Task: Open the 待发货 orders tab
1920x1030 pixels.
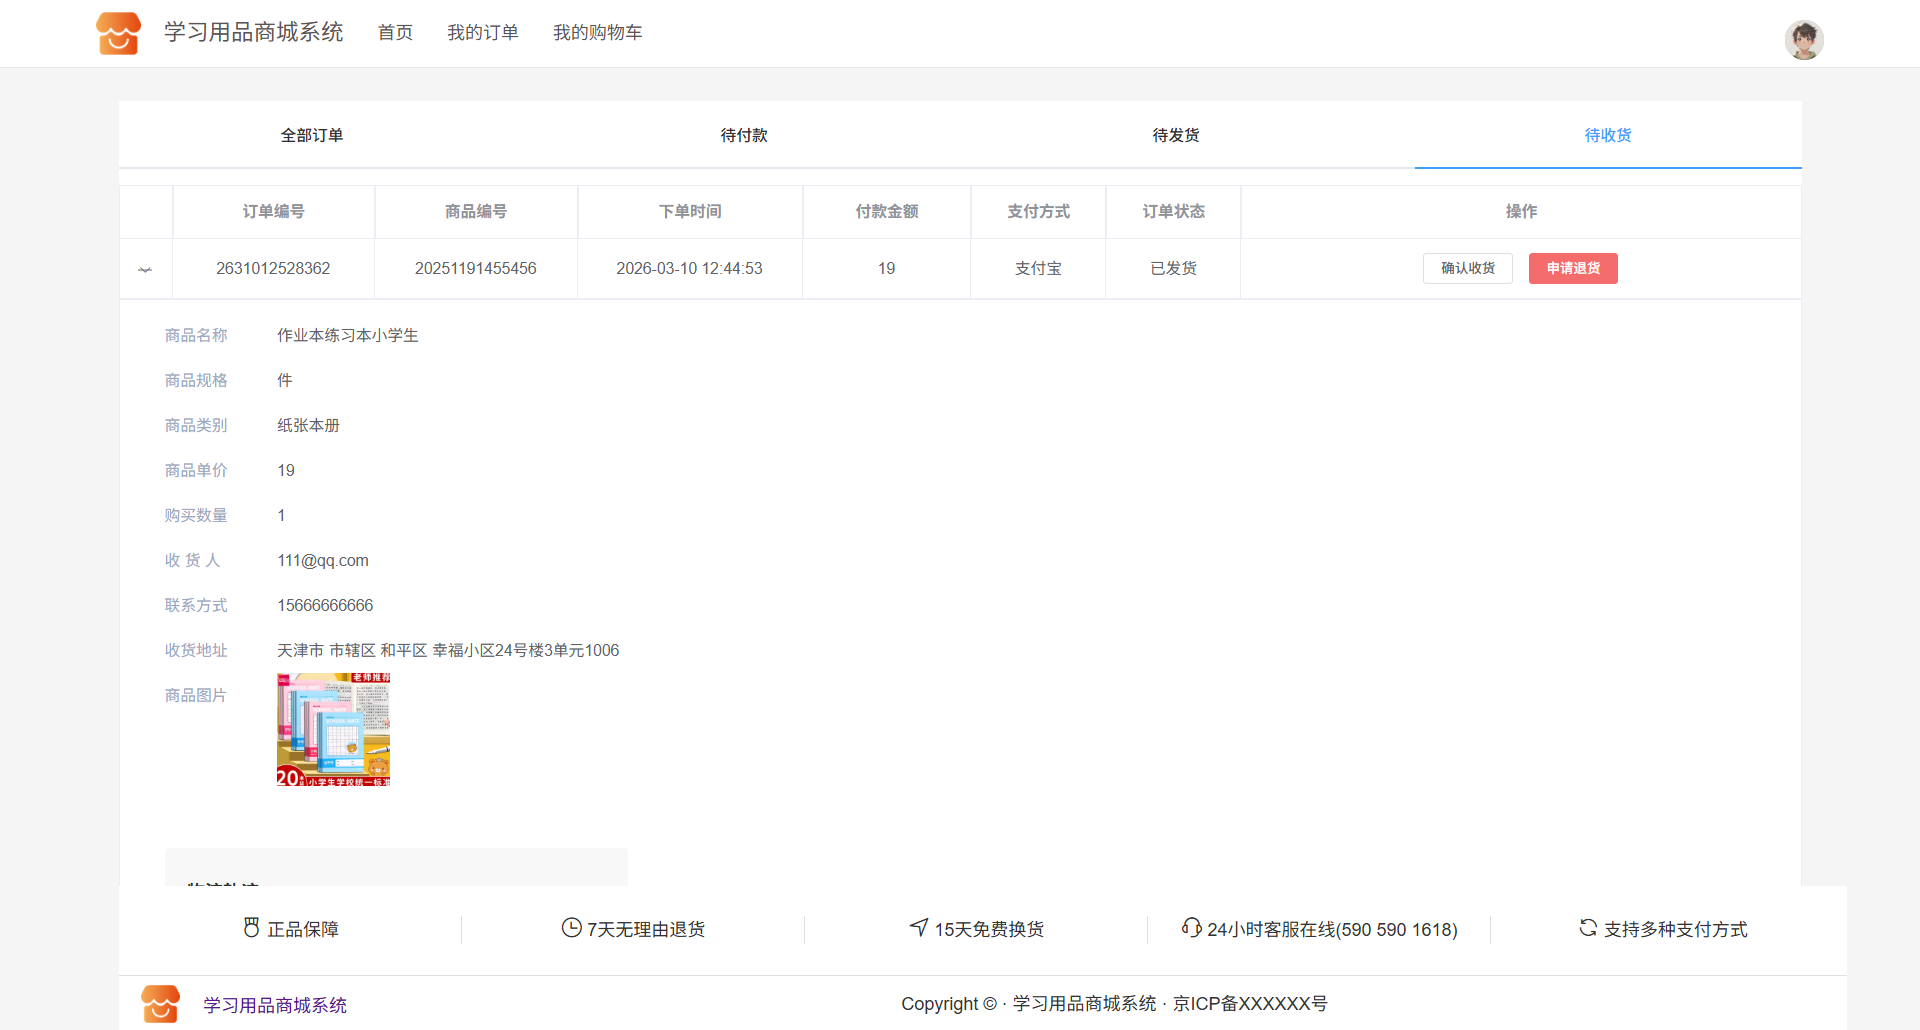Action: tap(1176, 135)
